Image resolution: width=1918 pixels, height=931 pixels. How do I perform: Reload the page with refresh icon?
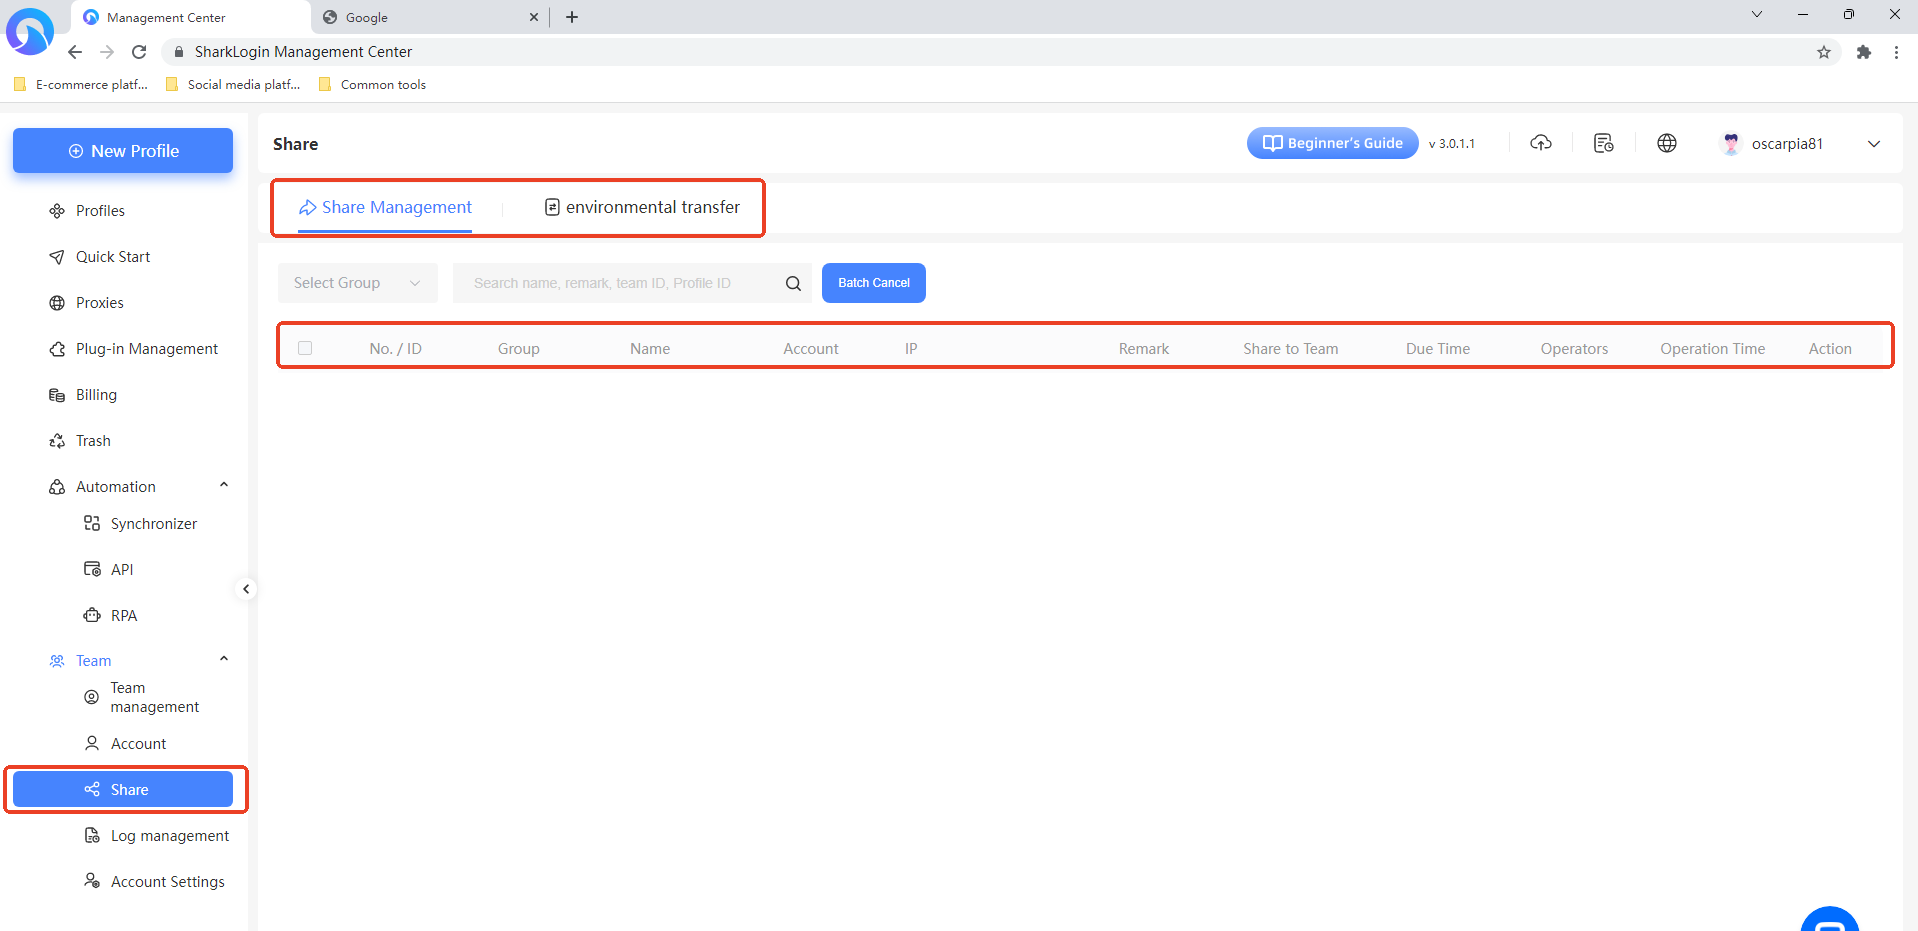point(139,52)
